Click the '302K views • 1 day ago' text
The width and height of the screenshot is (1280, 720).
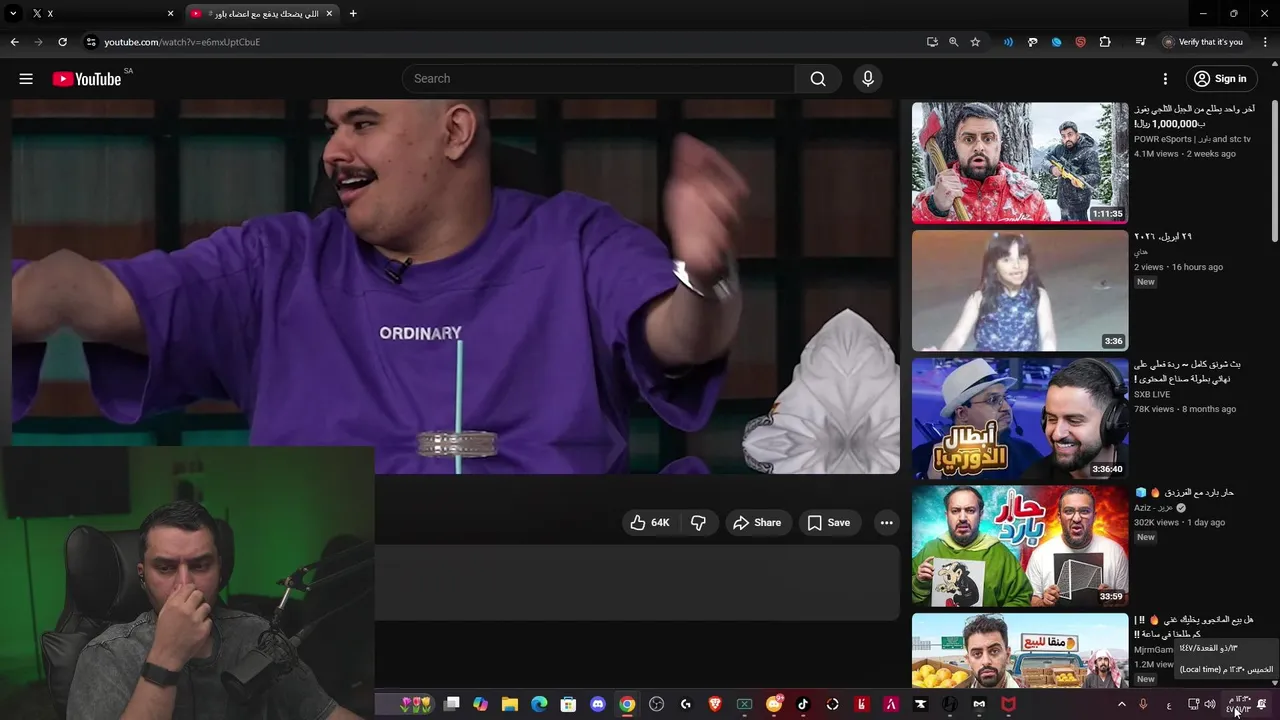click(x=1179, y=523)
